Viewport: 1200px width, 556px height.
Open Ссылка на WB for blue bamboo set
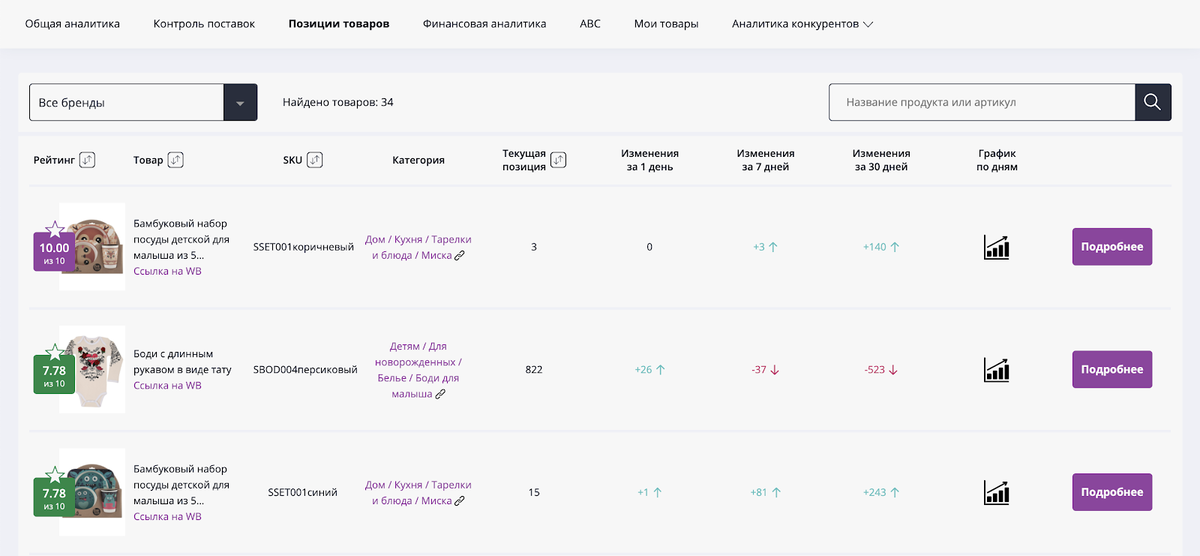point(167,517)
